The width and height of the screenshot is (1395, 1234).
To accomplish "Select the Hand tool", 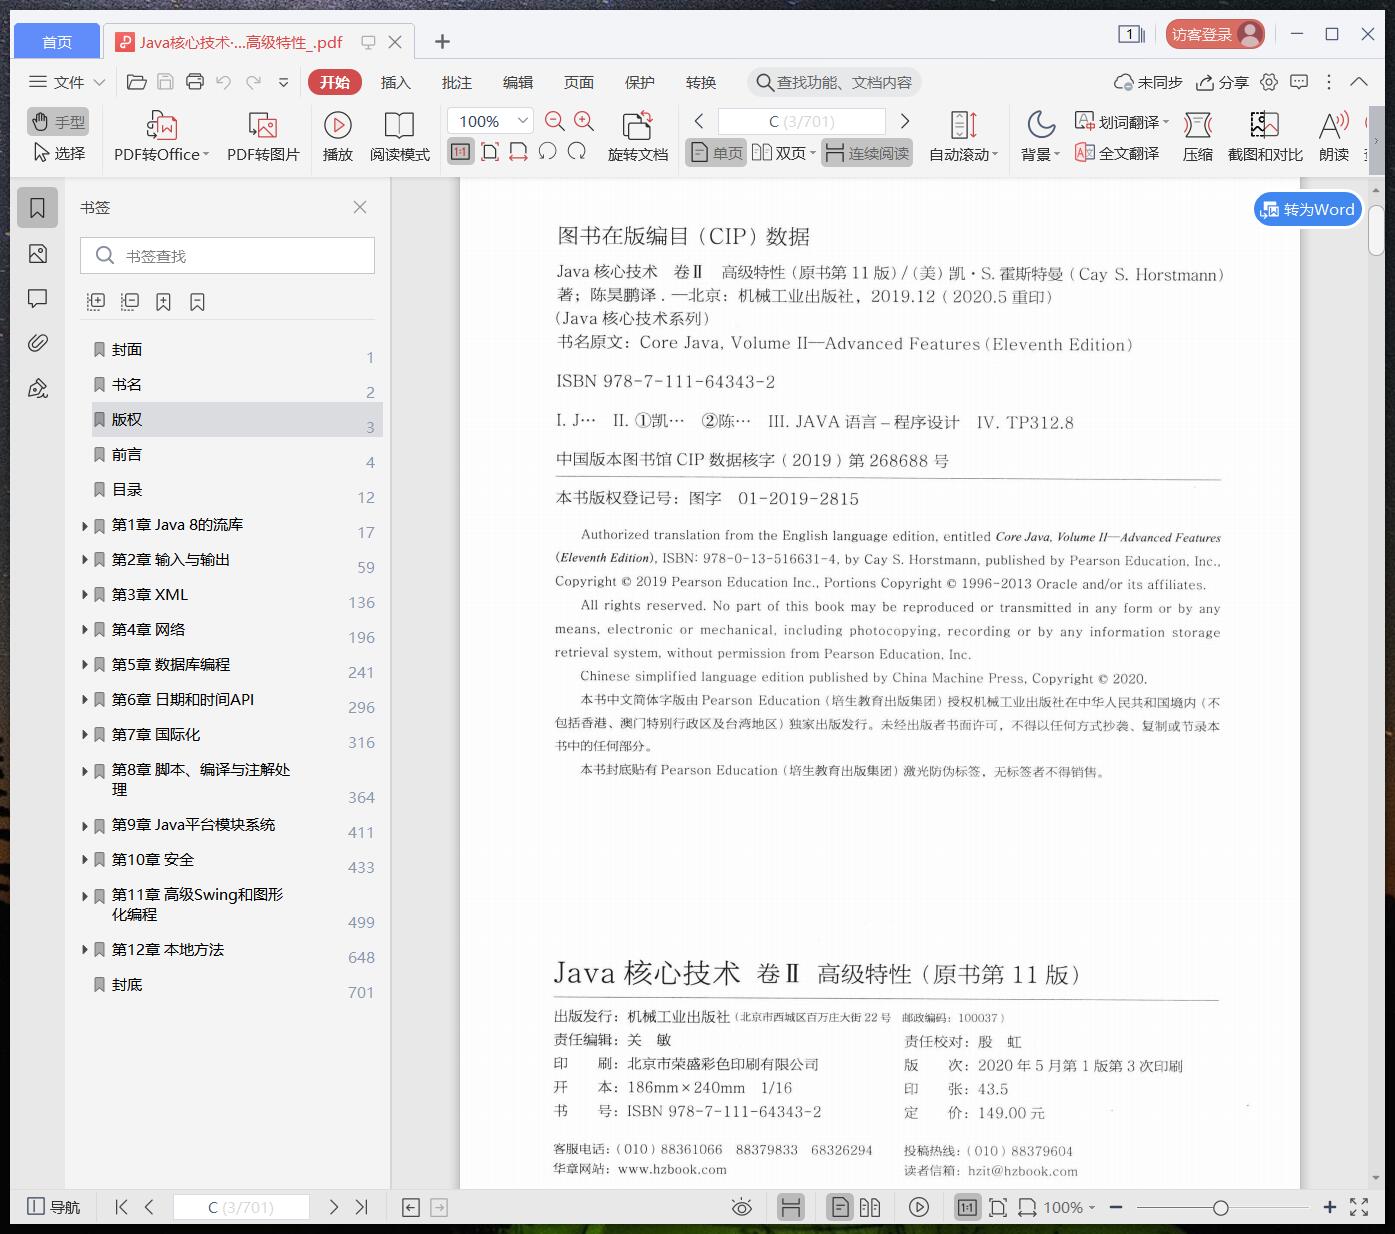I will pyautogui.click(x=58, y=122).
